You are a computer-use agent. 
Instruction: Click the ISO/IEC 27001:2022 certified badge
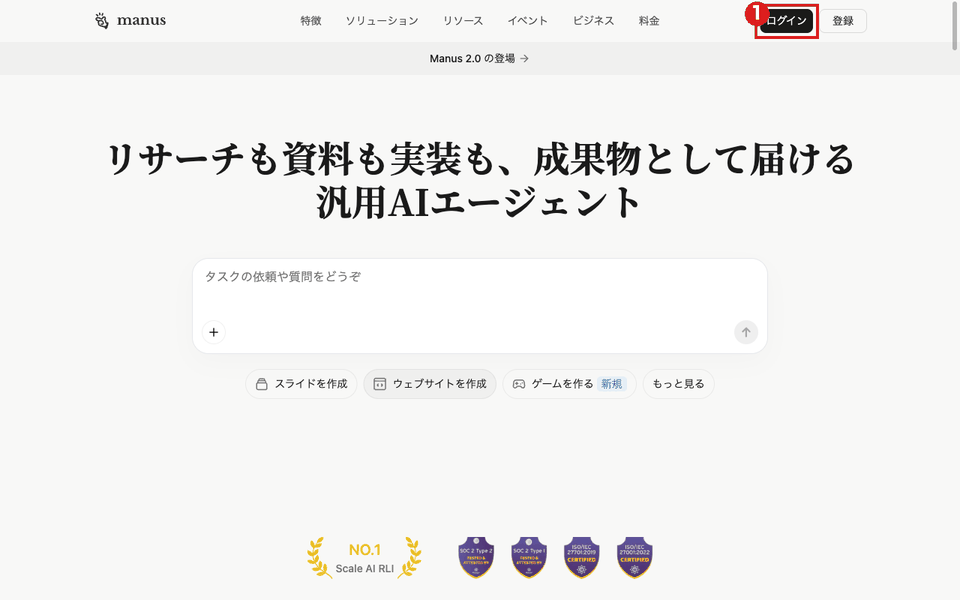[634, 557]
